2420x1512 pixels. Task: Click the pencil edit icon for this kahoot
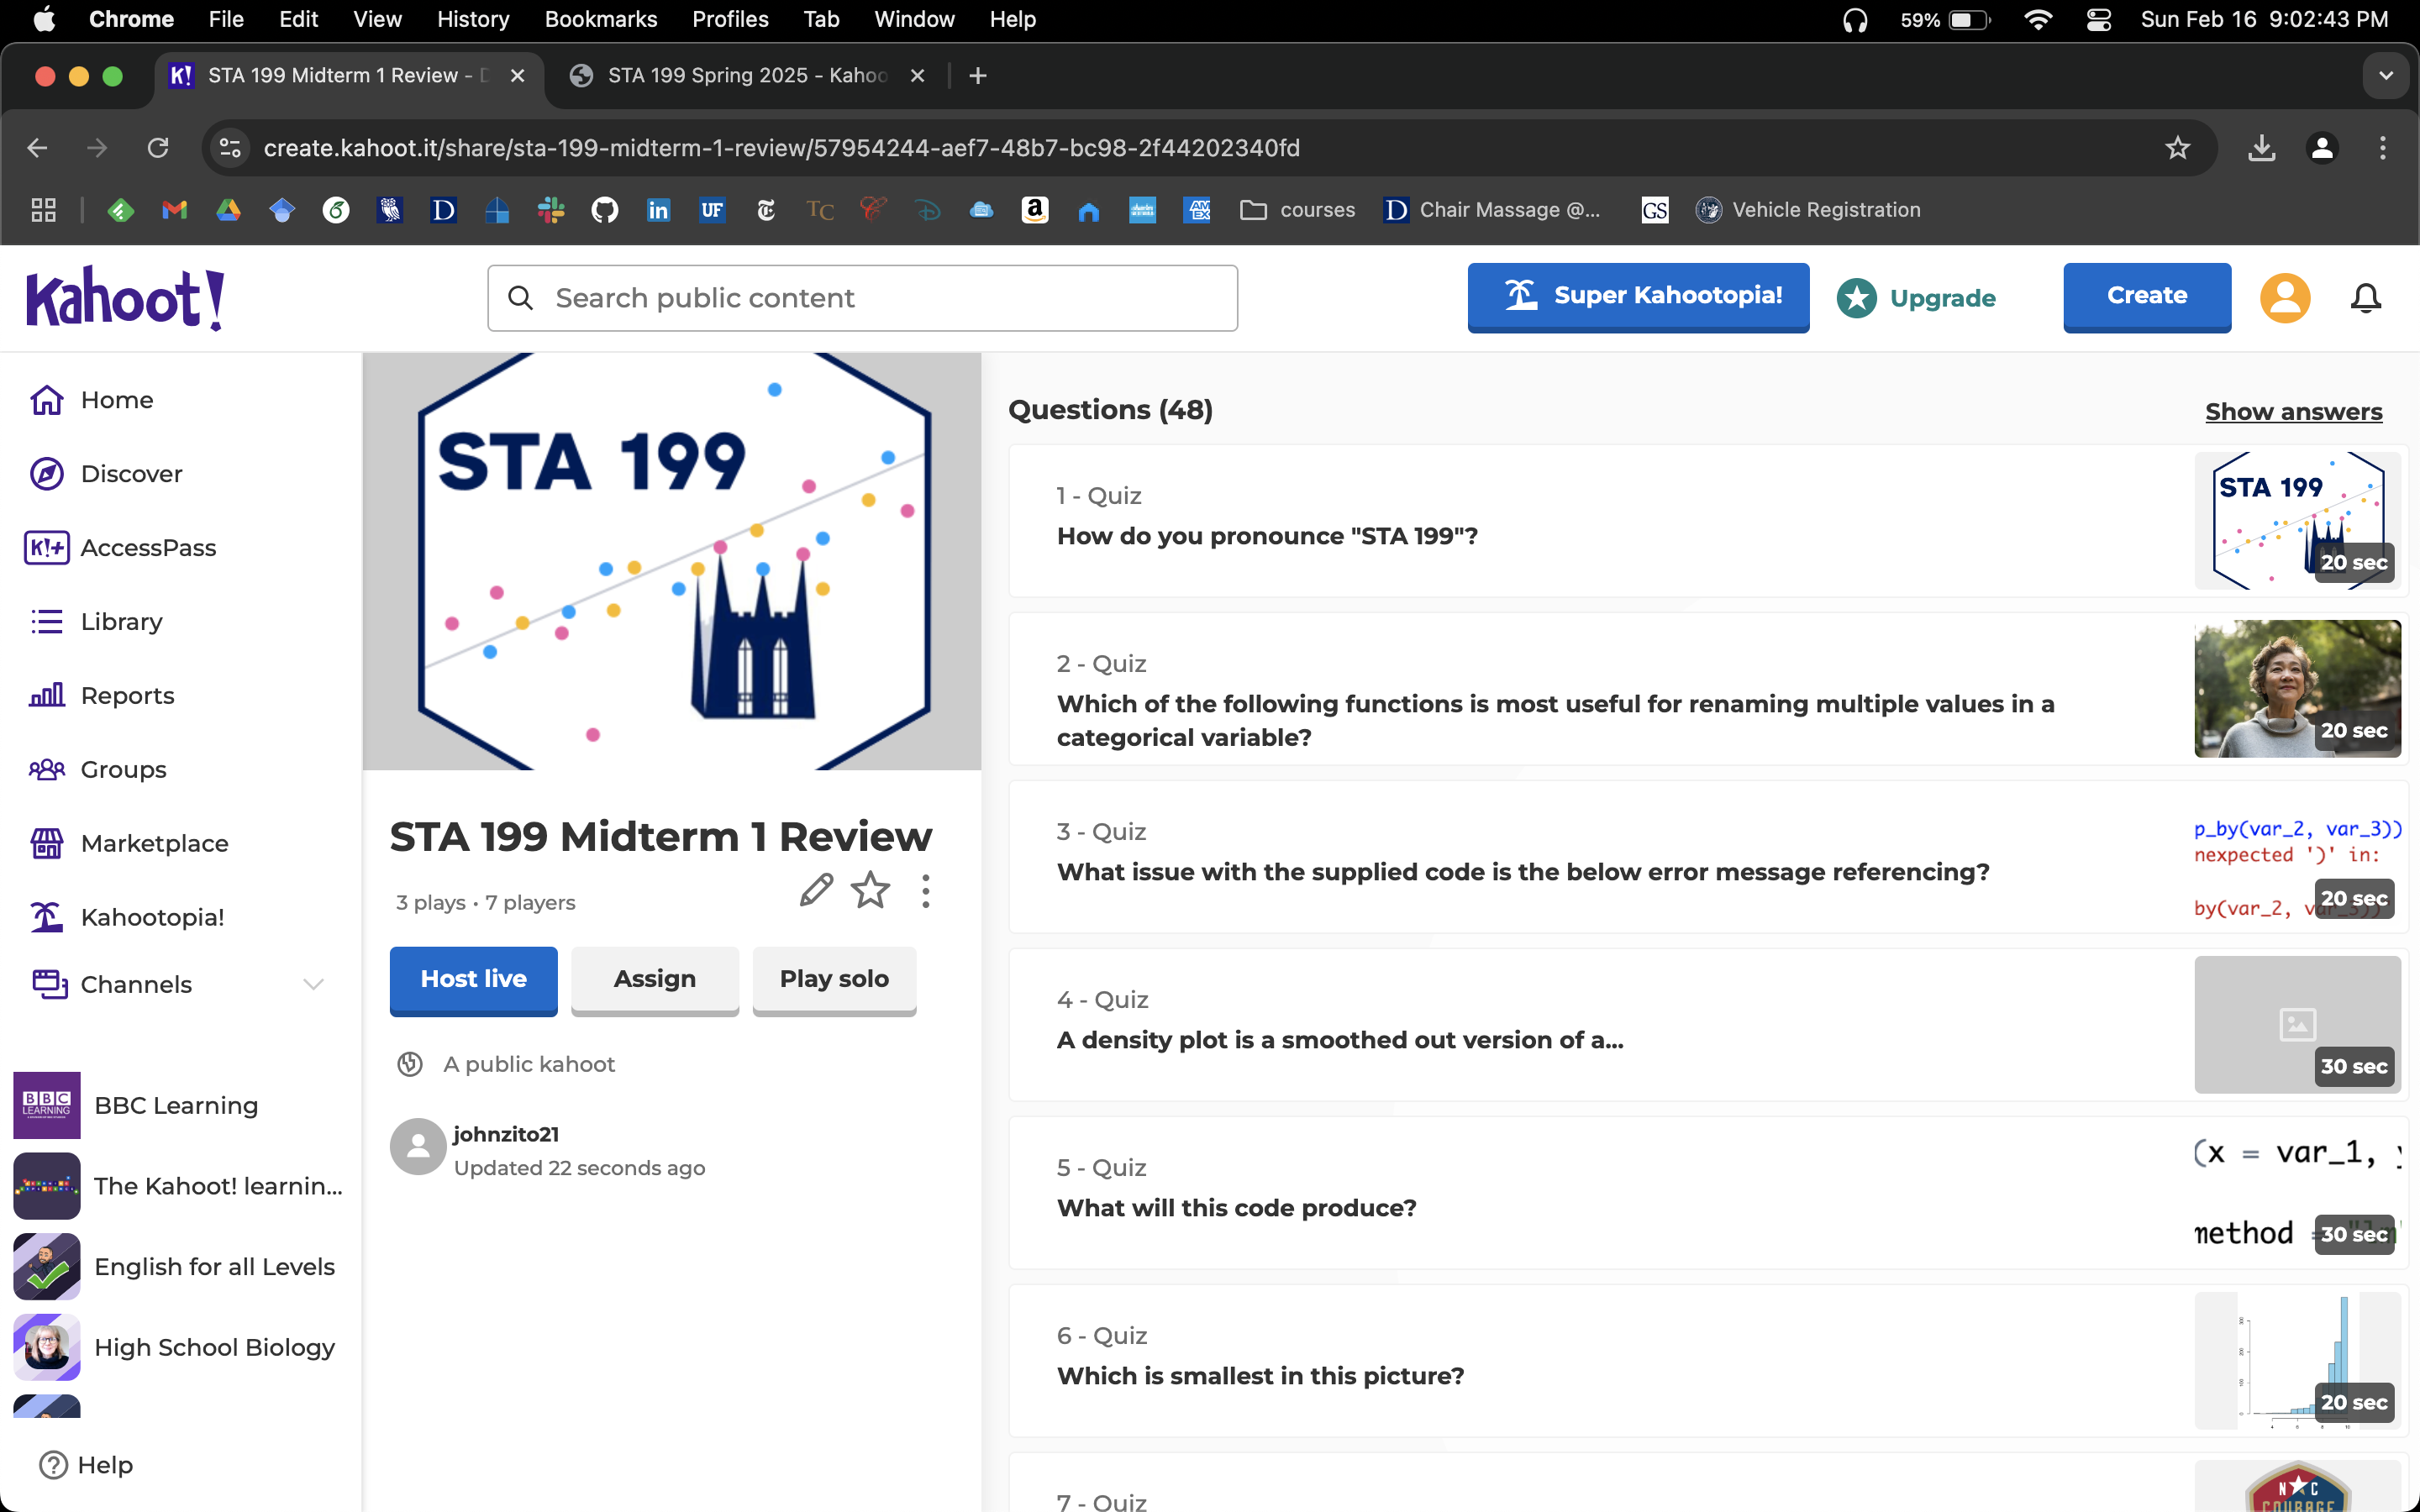[x=816, y=889]
